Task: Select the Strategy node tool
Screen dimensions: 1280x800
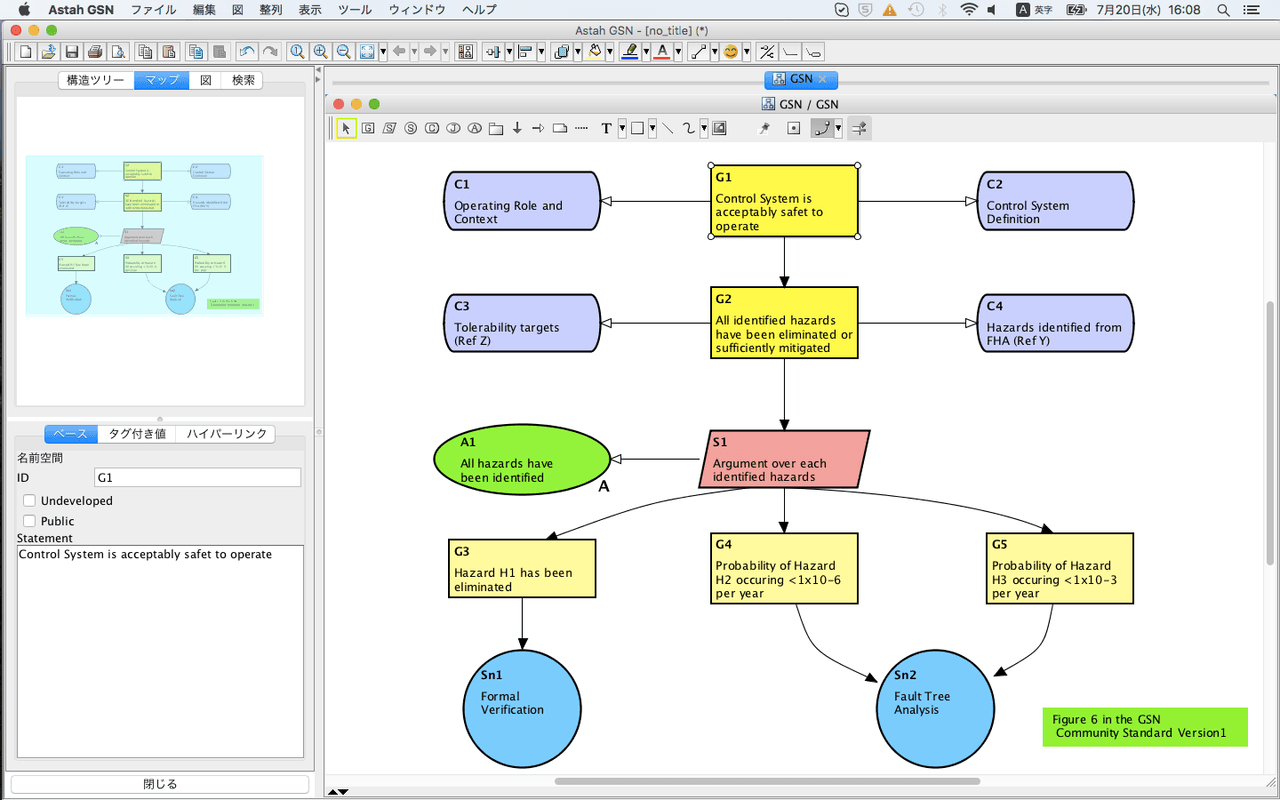Action: (x=389, y=128)
